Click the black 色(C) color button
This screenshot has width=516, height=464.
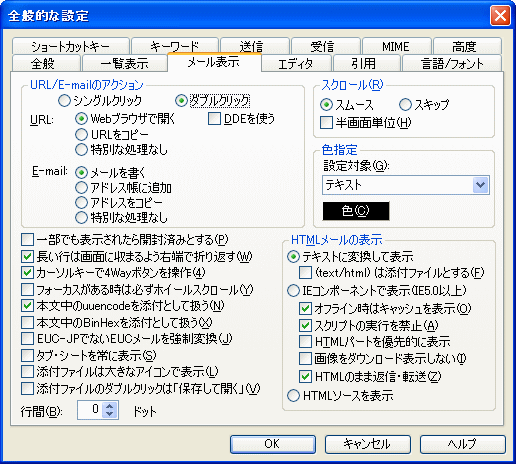[x=356, y=211]
